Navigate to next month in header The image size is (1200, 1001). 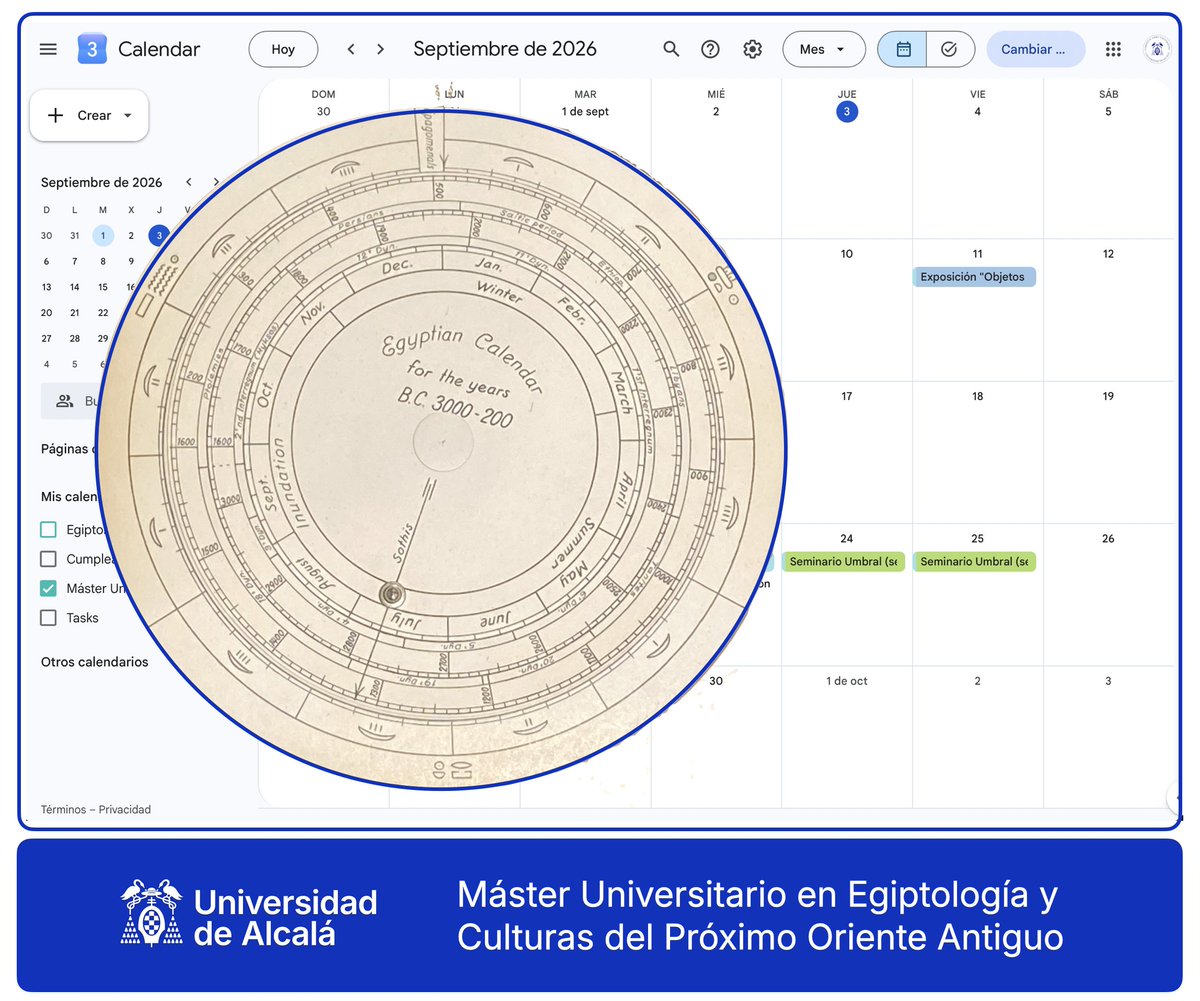click(380, 49)
